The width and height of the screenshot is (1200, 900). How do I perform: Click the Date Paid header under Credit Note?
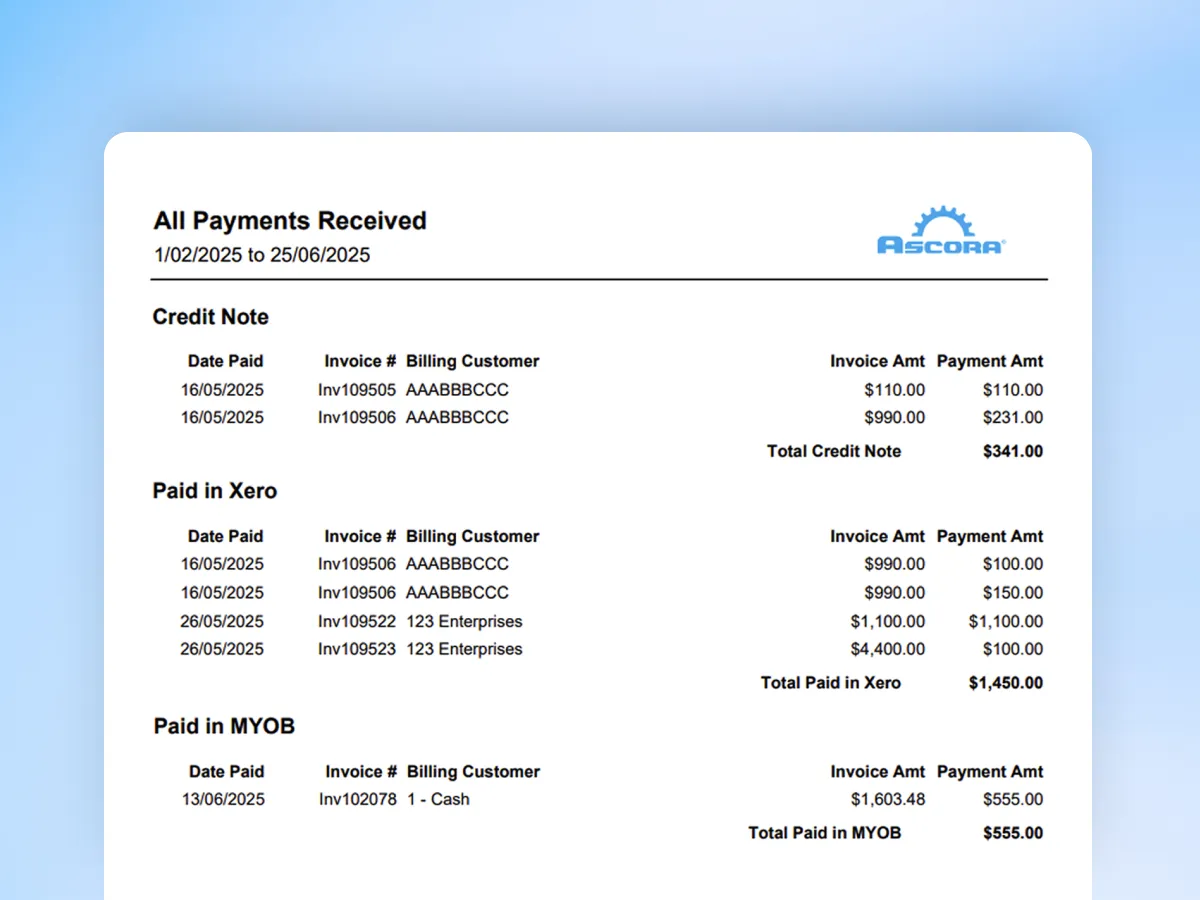[226, 361]
